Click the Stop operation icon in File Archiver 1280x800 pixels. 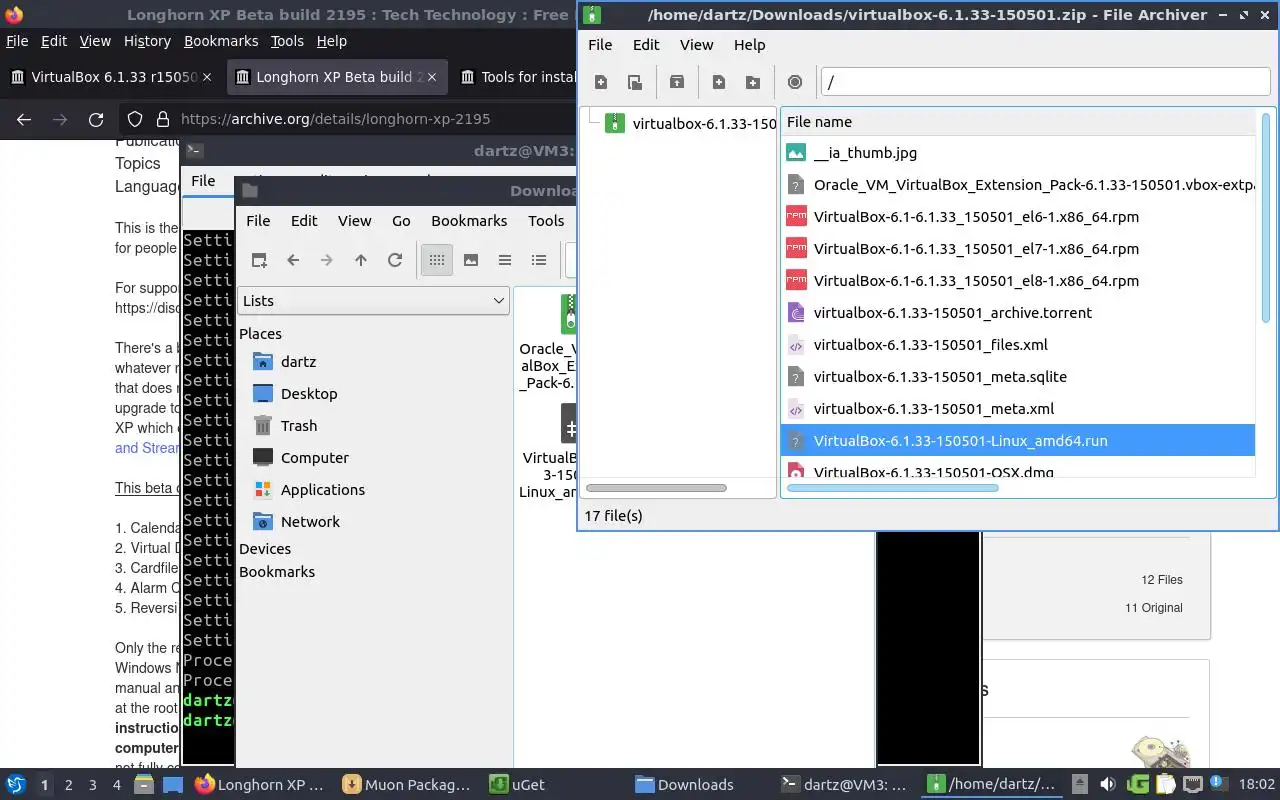click(795, 82)
